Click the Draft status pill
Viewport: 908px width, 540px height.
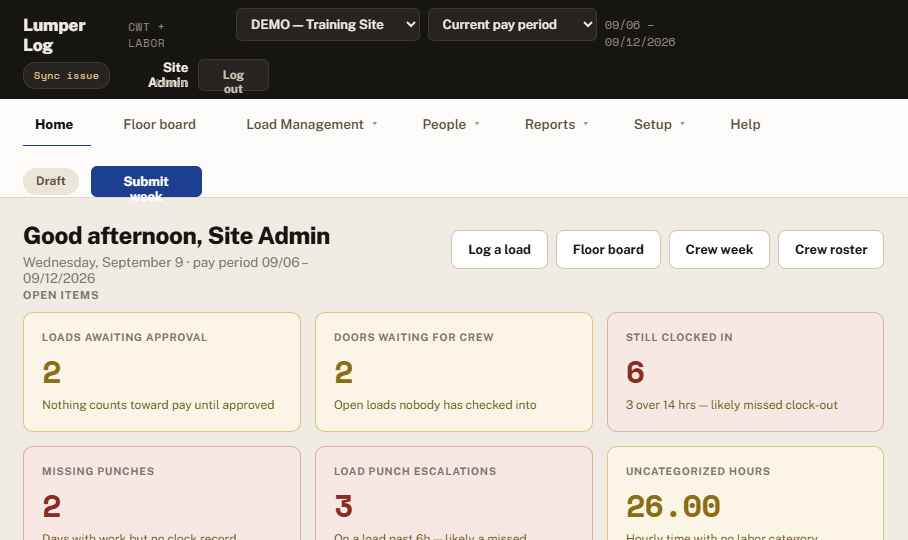coord(51,181)
